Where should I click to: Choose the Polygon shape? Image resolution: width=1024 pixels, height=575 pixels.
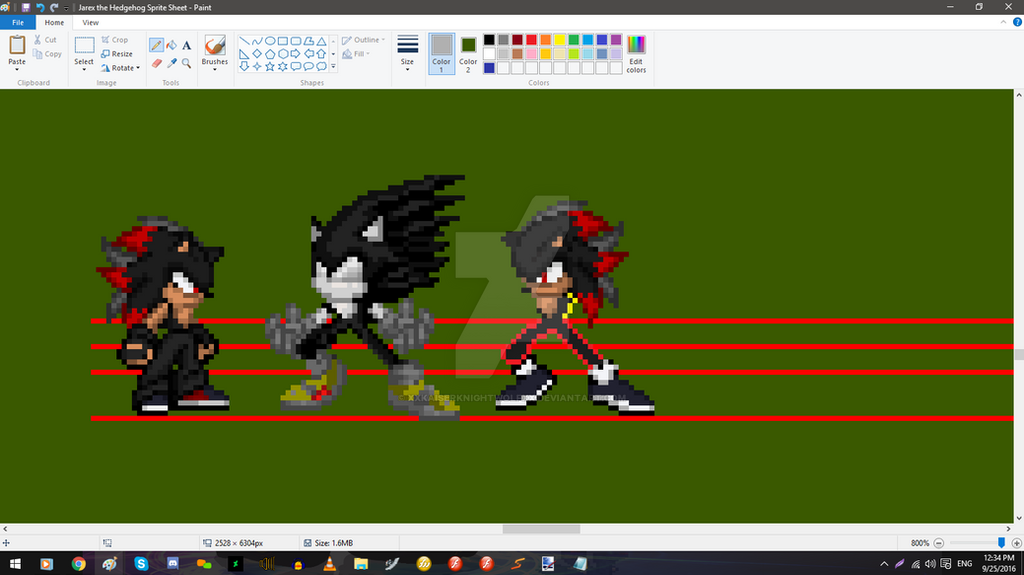coord(308,41)
